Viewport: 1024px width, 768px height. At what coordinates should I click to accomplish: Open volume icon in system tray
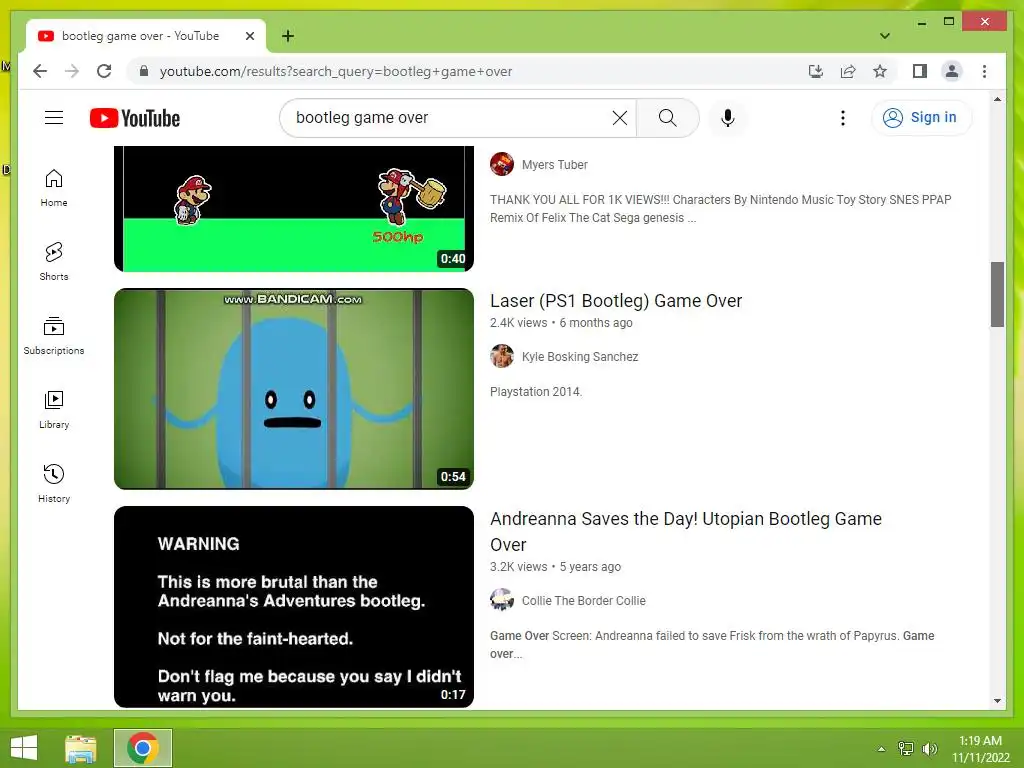929,749
